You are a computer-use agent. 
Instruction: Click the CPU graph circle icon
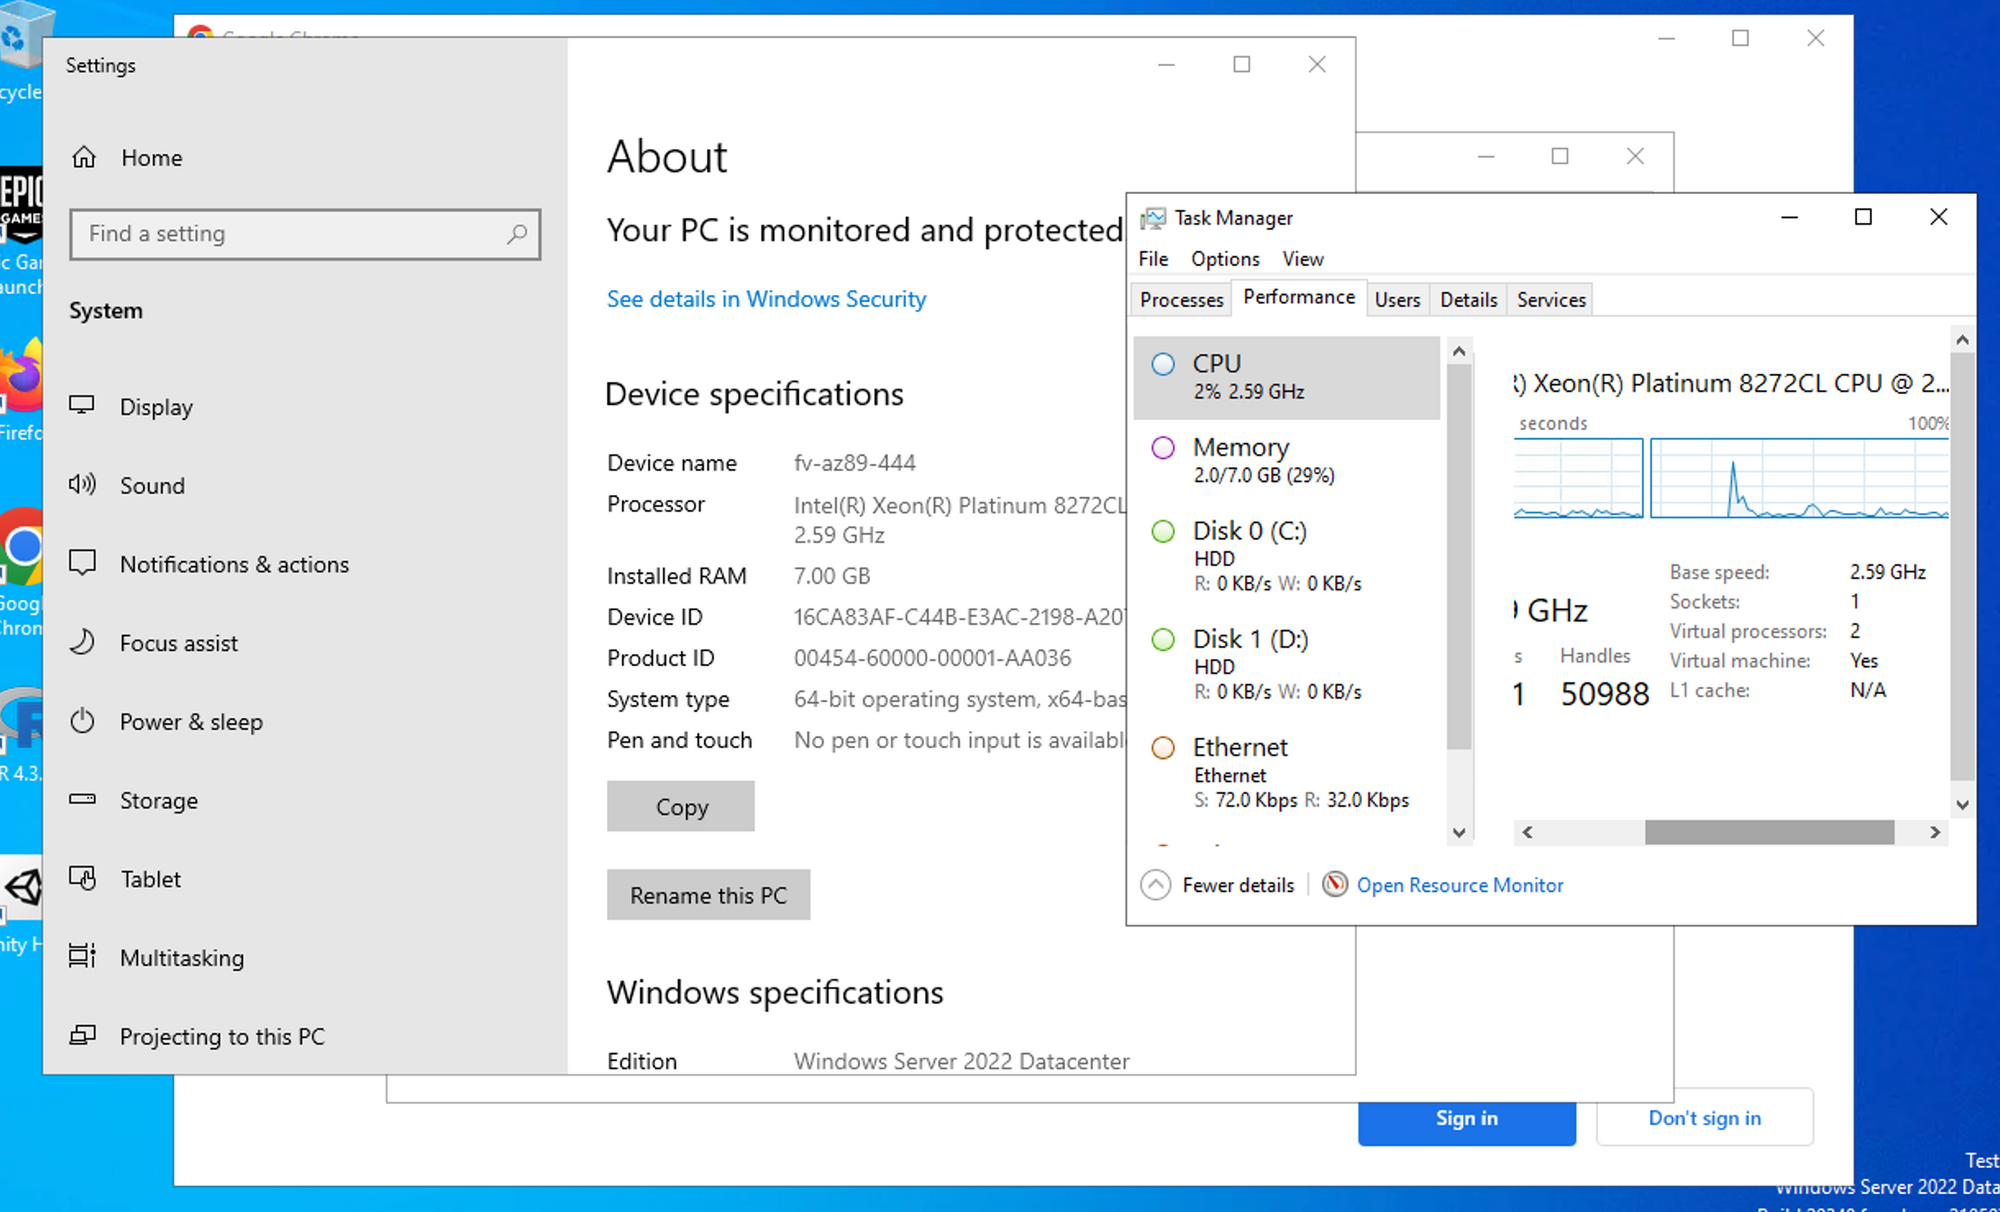pos(1163,364)
